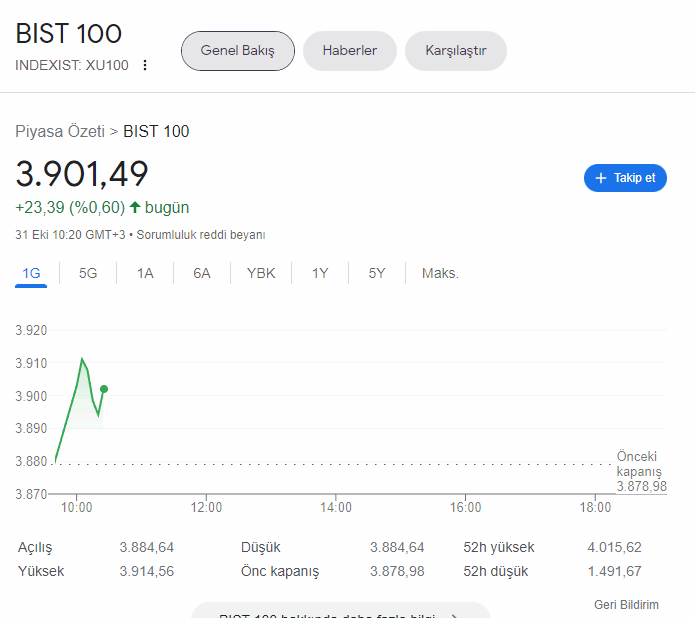The height and width of the screenshot is (618, 695).
Task: Click the INDEXIST: XU100 ticker text
Action: click(x=72, y=65)
